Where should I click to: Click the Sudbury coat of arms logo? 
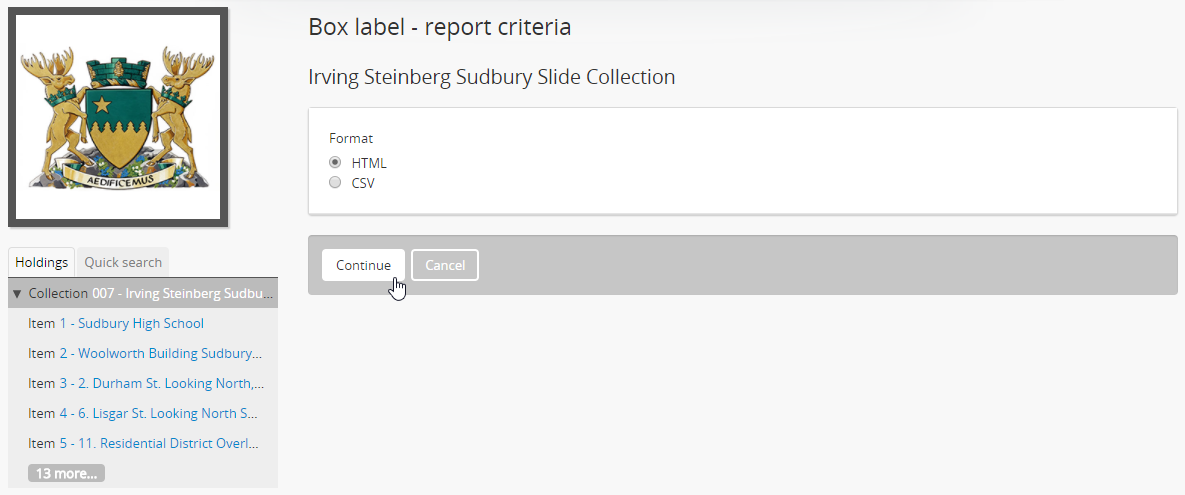(118, 118)
